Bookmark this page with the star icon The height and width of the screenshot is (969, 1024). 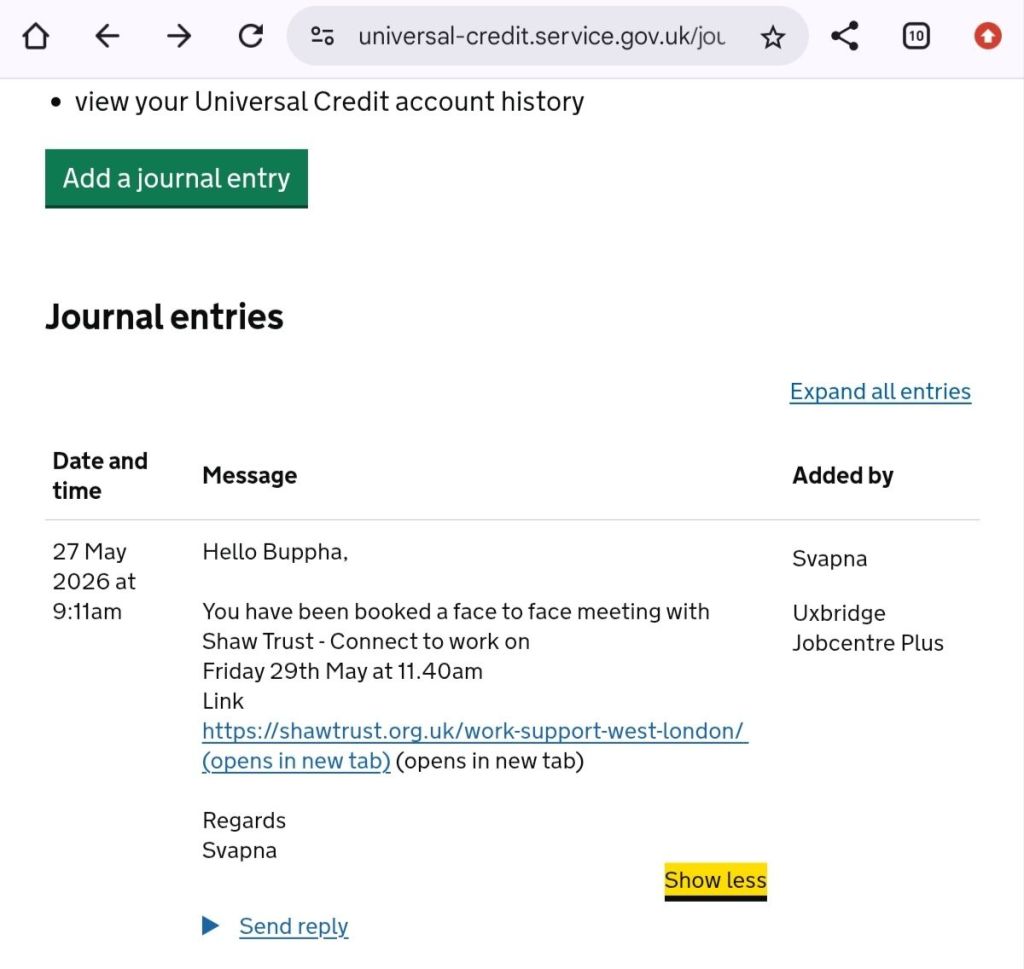773,37
